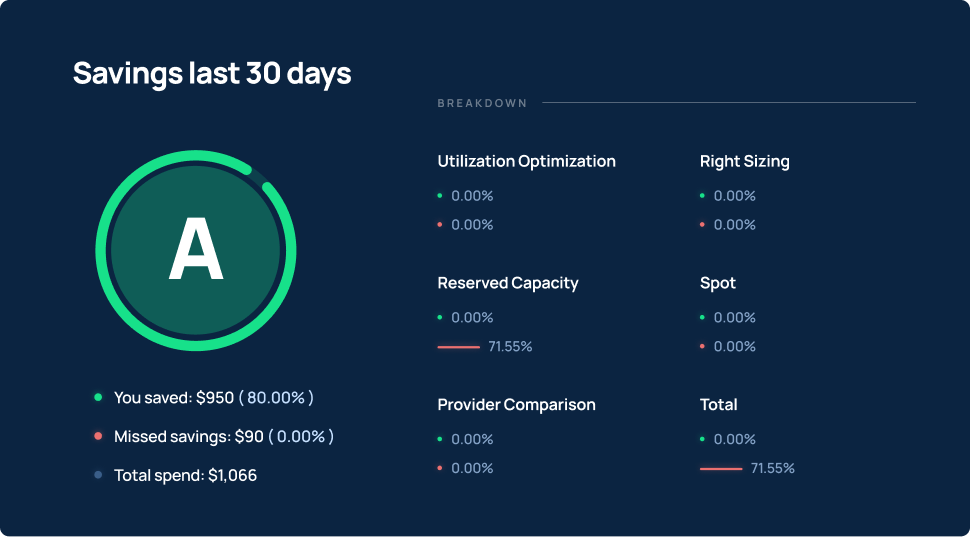Click the 71.55% value under Reserved Capacity
The width and height of the screenshot is (970, 537).
[x=510, y=347]
